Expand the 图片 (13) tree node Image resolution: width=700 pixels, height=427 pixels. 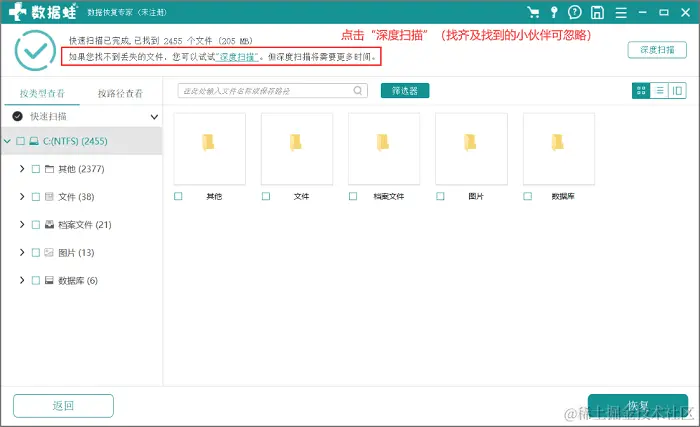22,252
